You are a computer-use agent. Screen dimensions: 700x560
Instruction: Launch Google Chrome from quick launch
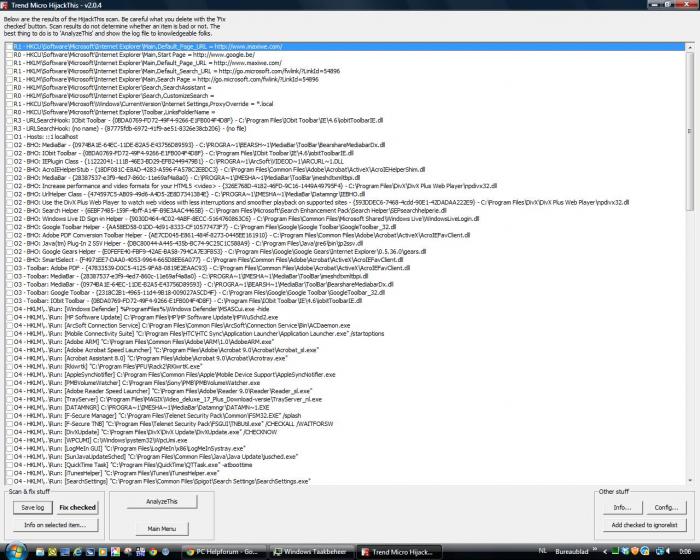153,552
